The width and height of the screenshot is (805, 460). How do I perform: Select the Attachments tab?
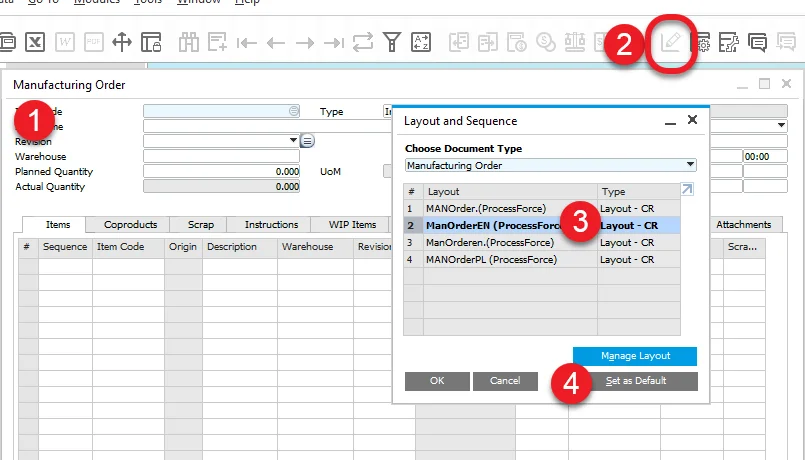(743, 225)
